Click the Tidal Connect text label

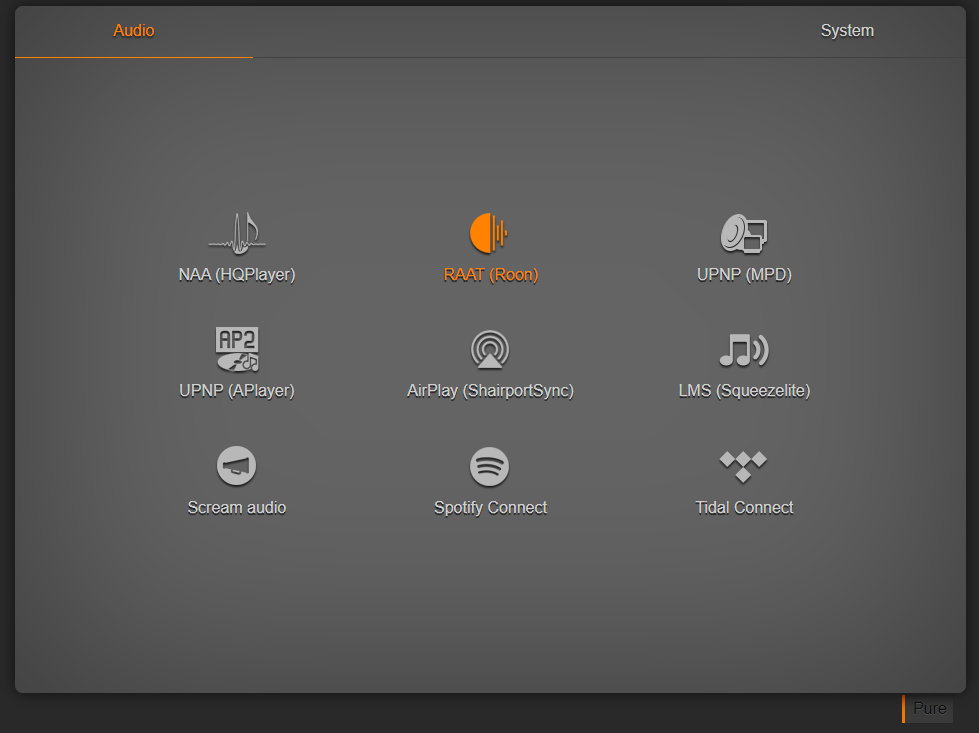(x=744, y=508)
